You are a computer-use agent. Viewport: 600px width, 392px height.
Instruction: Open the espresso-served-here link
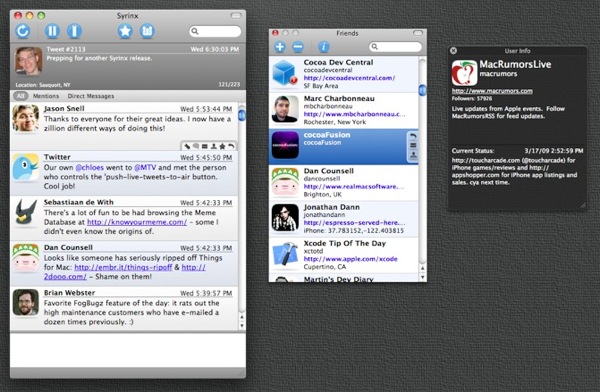point(354,223)
